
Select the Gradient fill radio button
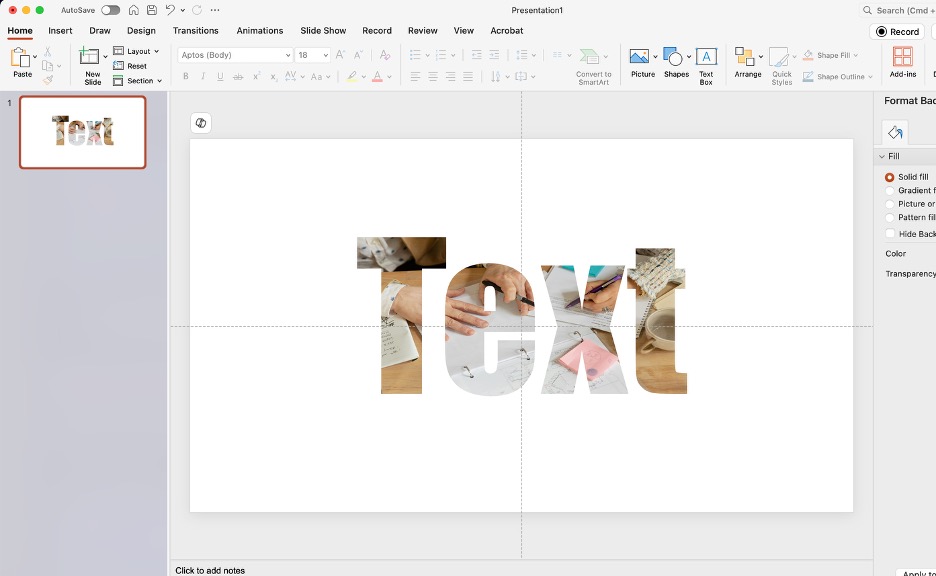890,190
